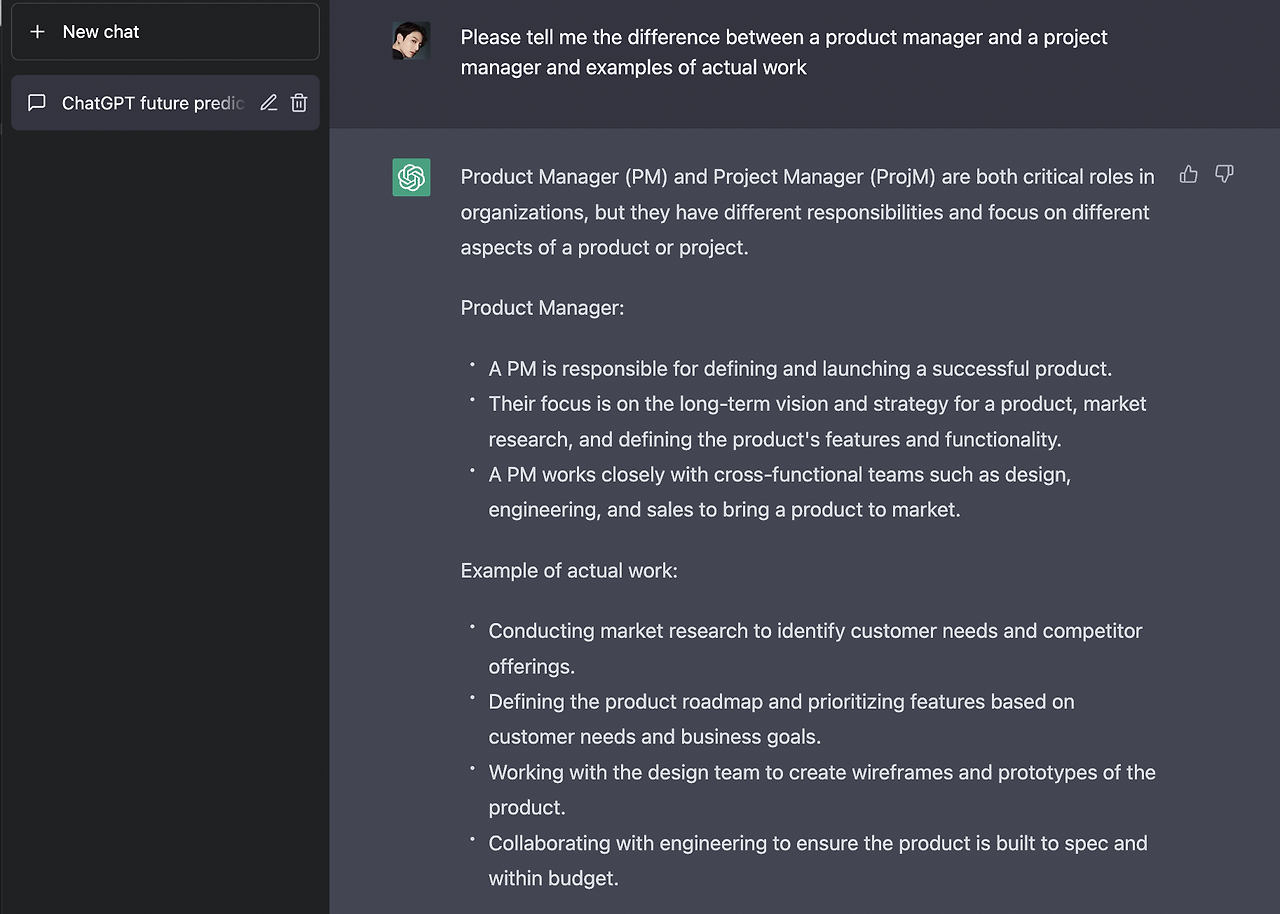Click the green ChatGPT logo avatar
The width and height of the screenshot is (1280, 914).
click(411, 177)
